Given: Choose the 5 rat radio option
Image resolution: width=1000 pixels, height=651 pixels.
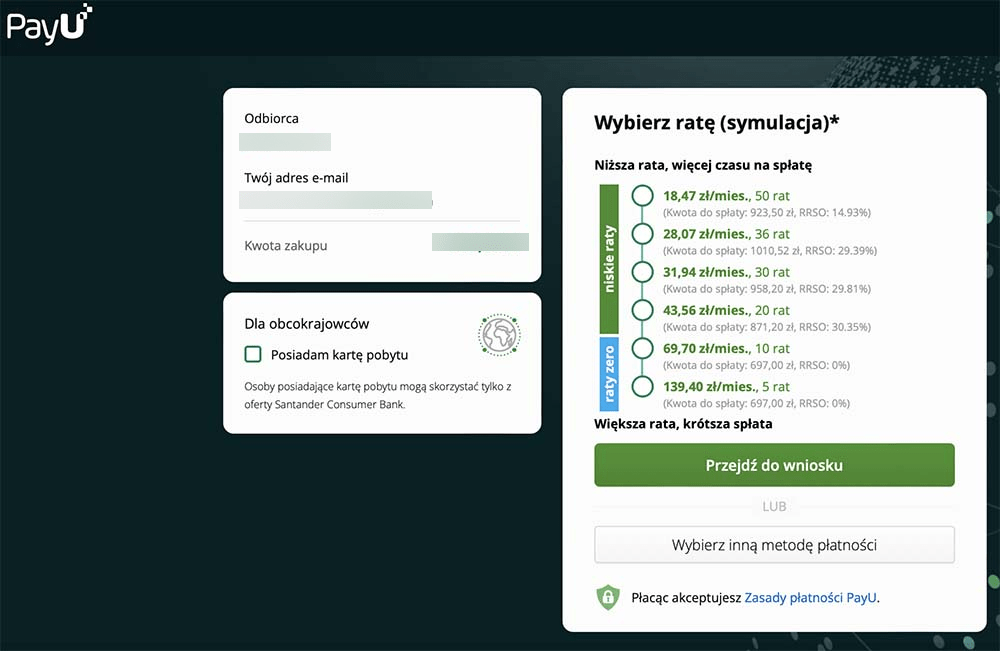Looking at the screenshot, I should pyautogui.click(x=643, y=386).
